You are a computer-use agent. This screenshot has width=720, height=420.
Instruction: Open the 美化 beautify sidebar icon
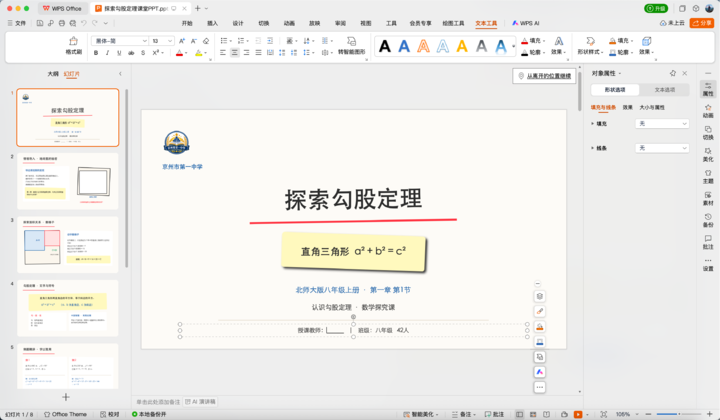click(708, 154)
